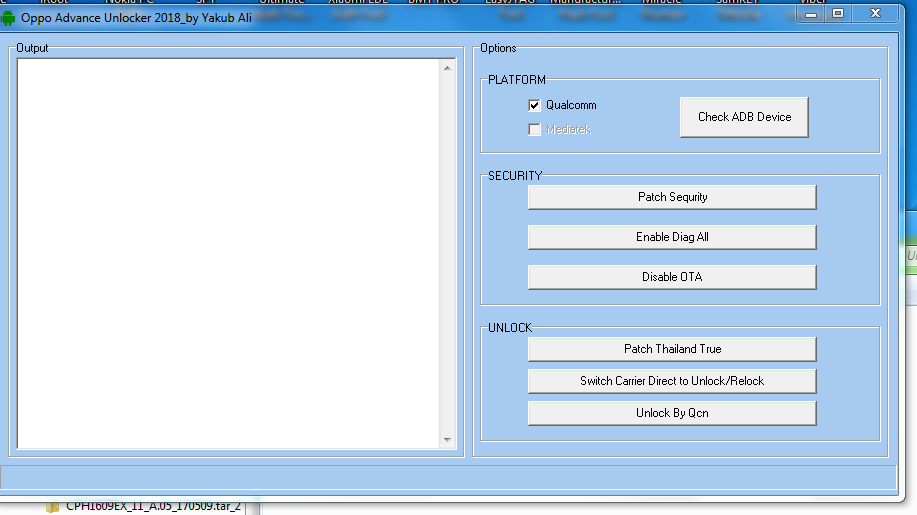Run Patch Sequrity
Viewport: 917px width, 515px height.
pyautogui.click(x=672, y=197)
